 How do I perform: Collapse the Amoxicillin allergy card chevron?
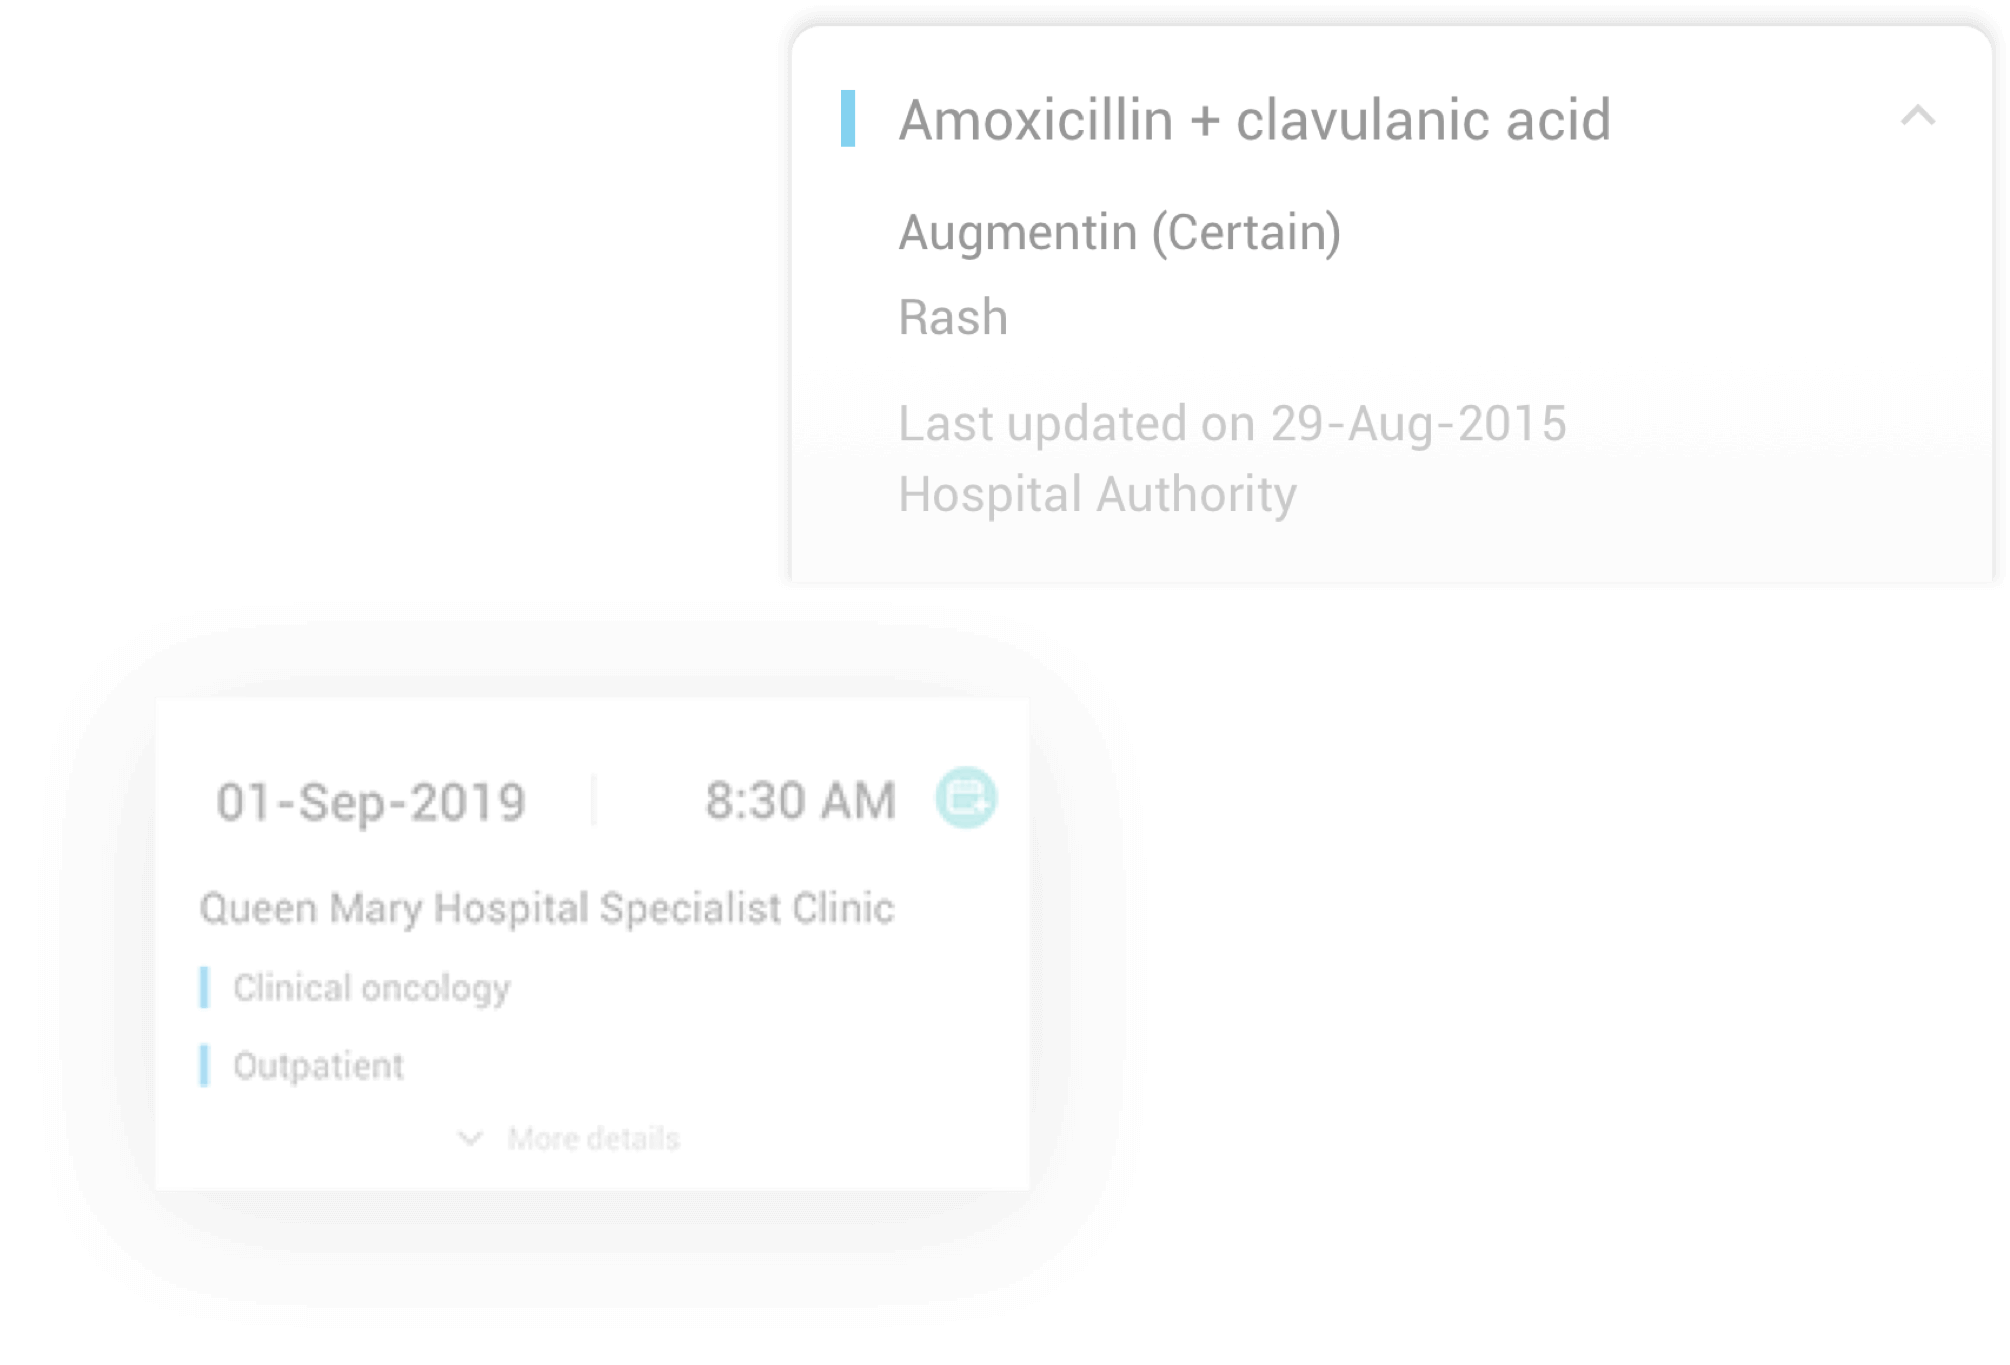tap(1917, 116)
